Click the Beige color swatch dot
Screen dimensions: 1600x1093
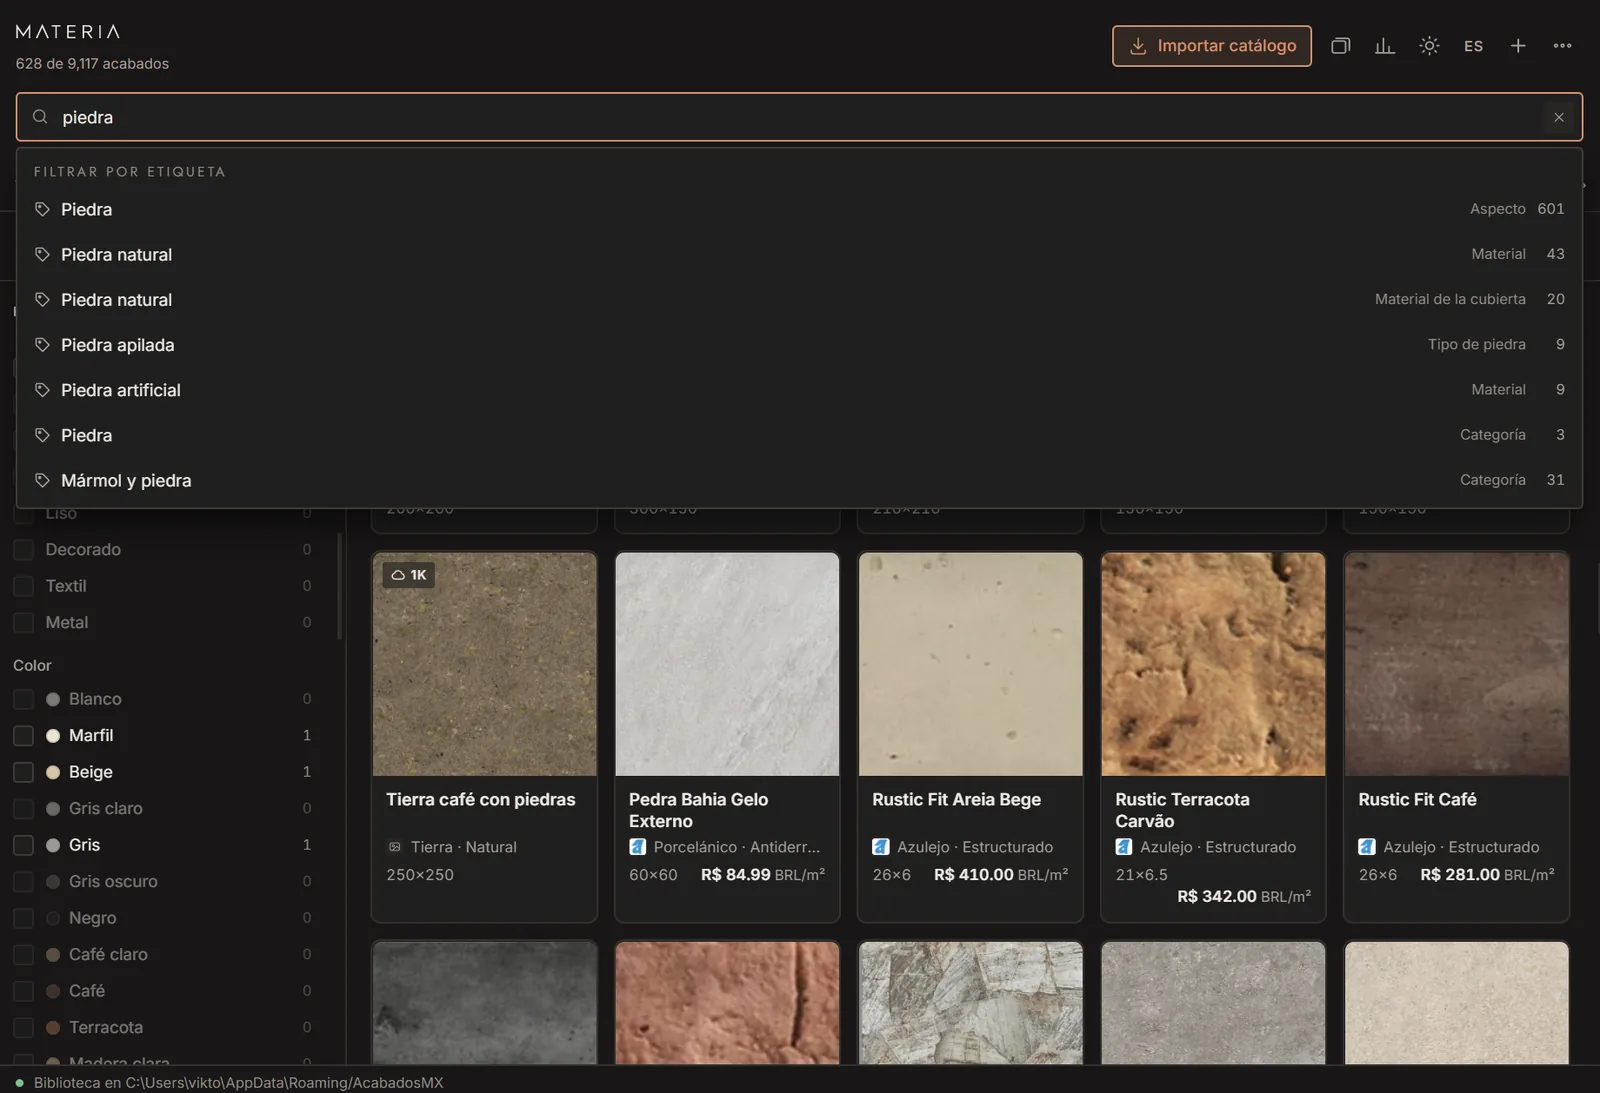coord(53,772)
